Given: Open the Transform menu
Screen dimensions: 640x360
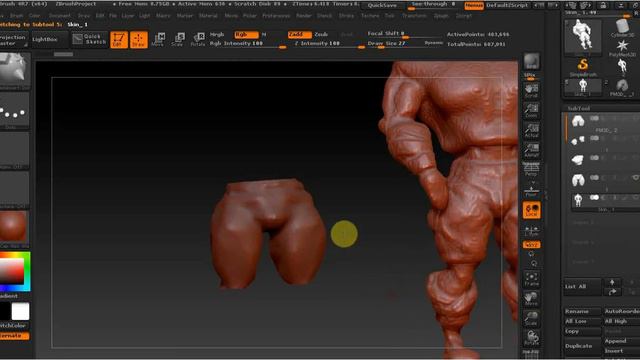Looking at the screenshot, I should (414, 16).
